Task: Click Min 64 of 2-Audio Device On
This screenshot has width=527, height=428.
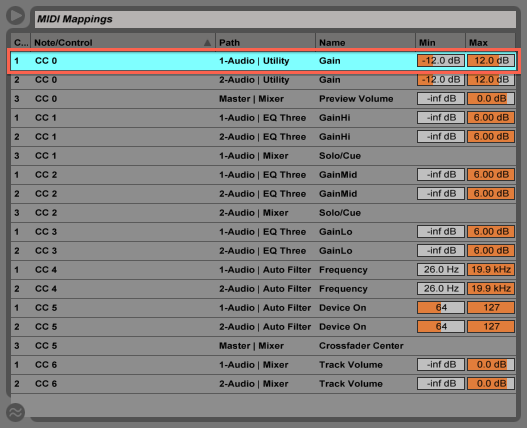Action: coord(441,326)
